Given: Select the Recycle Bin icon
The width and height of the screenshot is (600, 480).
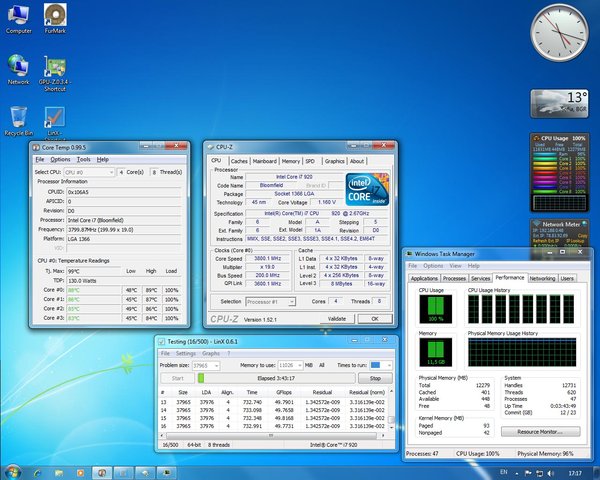Looking at the screenshot, I should point(18,121).
